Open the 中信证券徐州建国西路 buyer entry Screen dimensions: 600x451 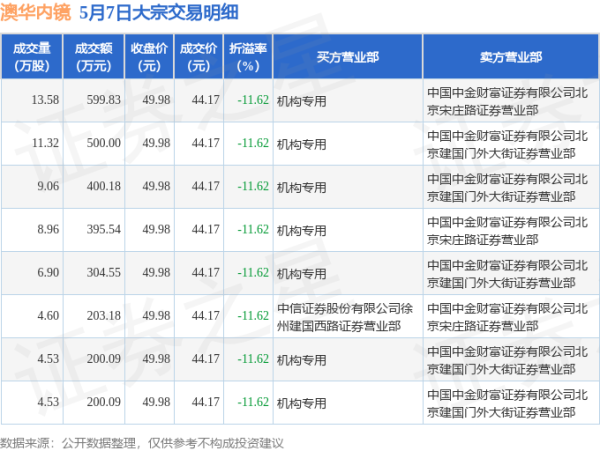tap(344, 315)
